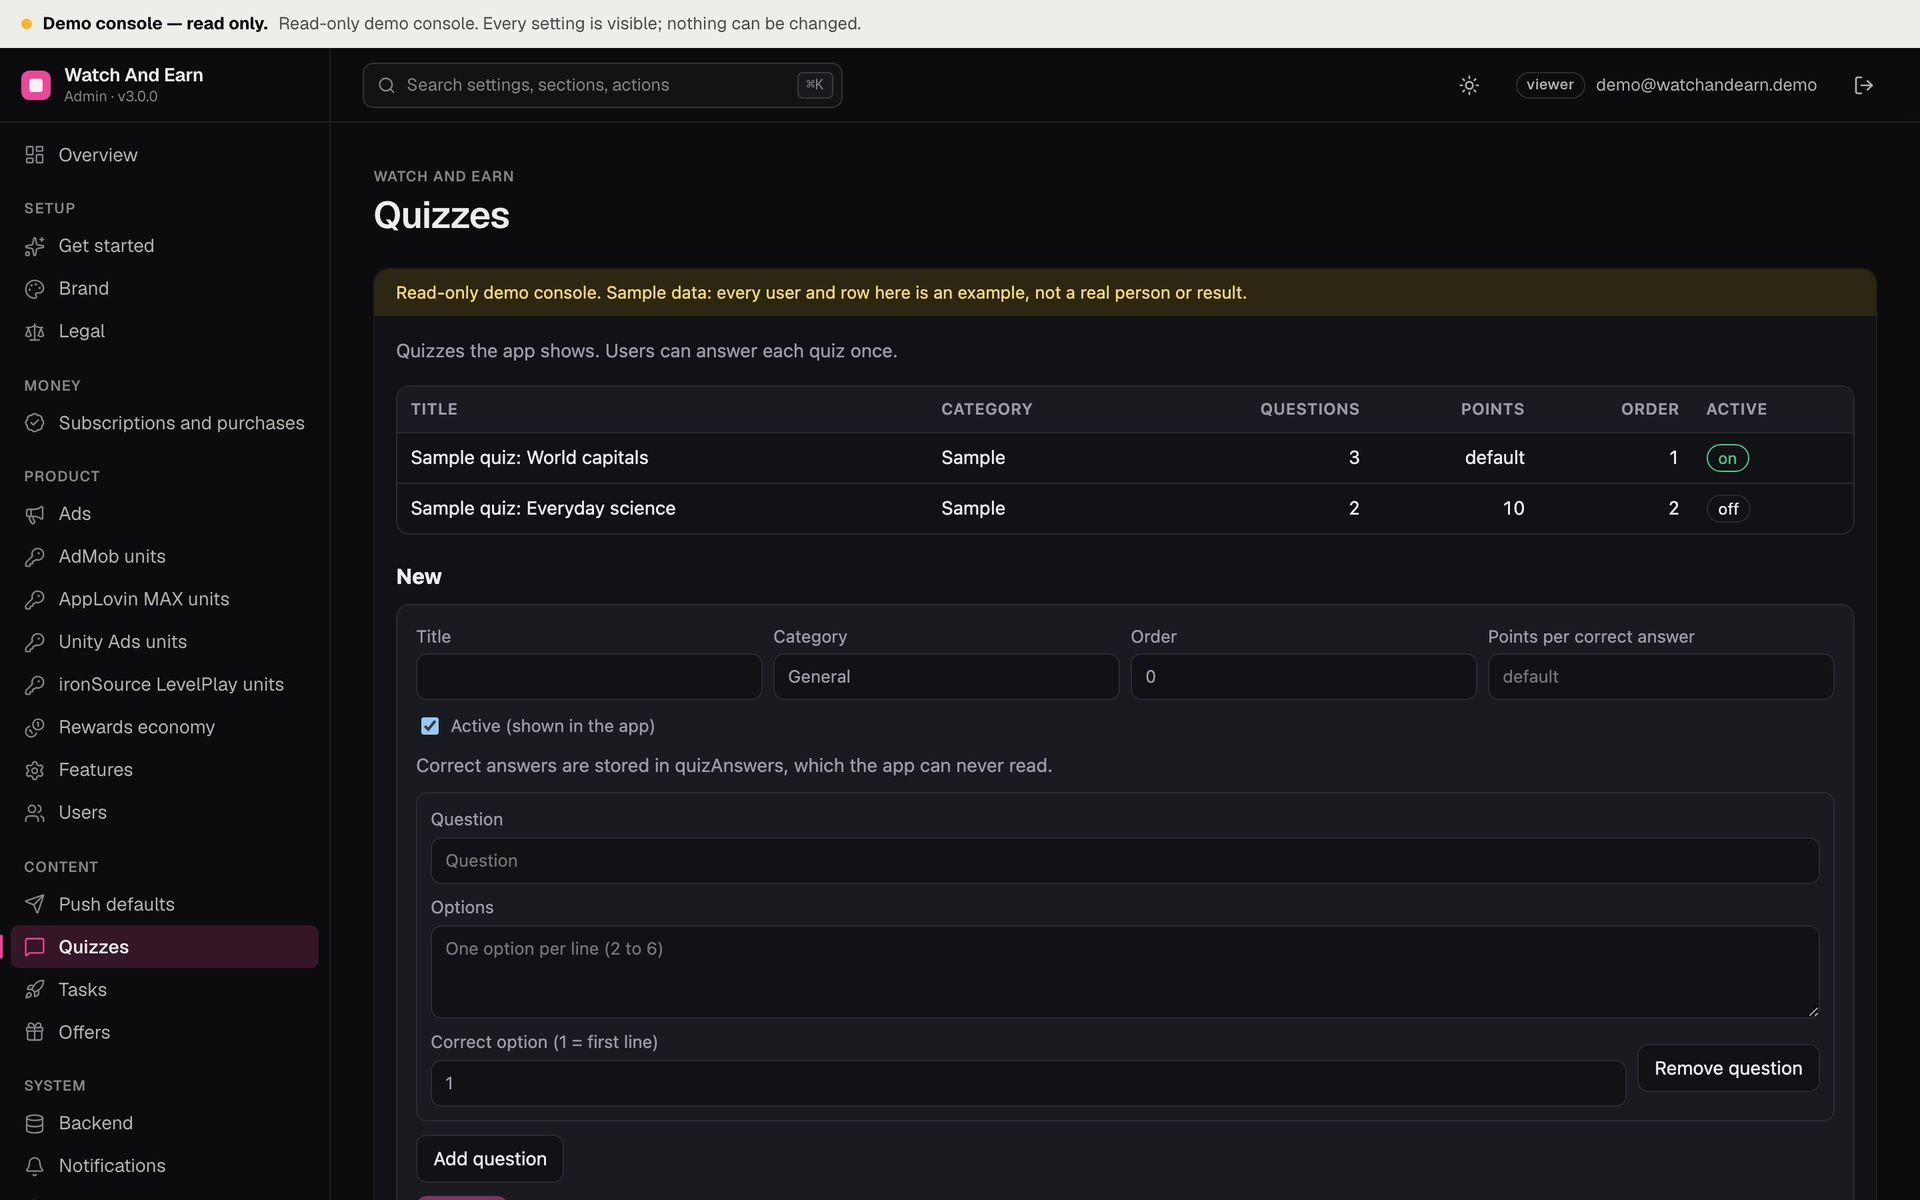Click the Options textarea, one option per line
1920x1200 pixels.
click(1125, 972)
